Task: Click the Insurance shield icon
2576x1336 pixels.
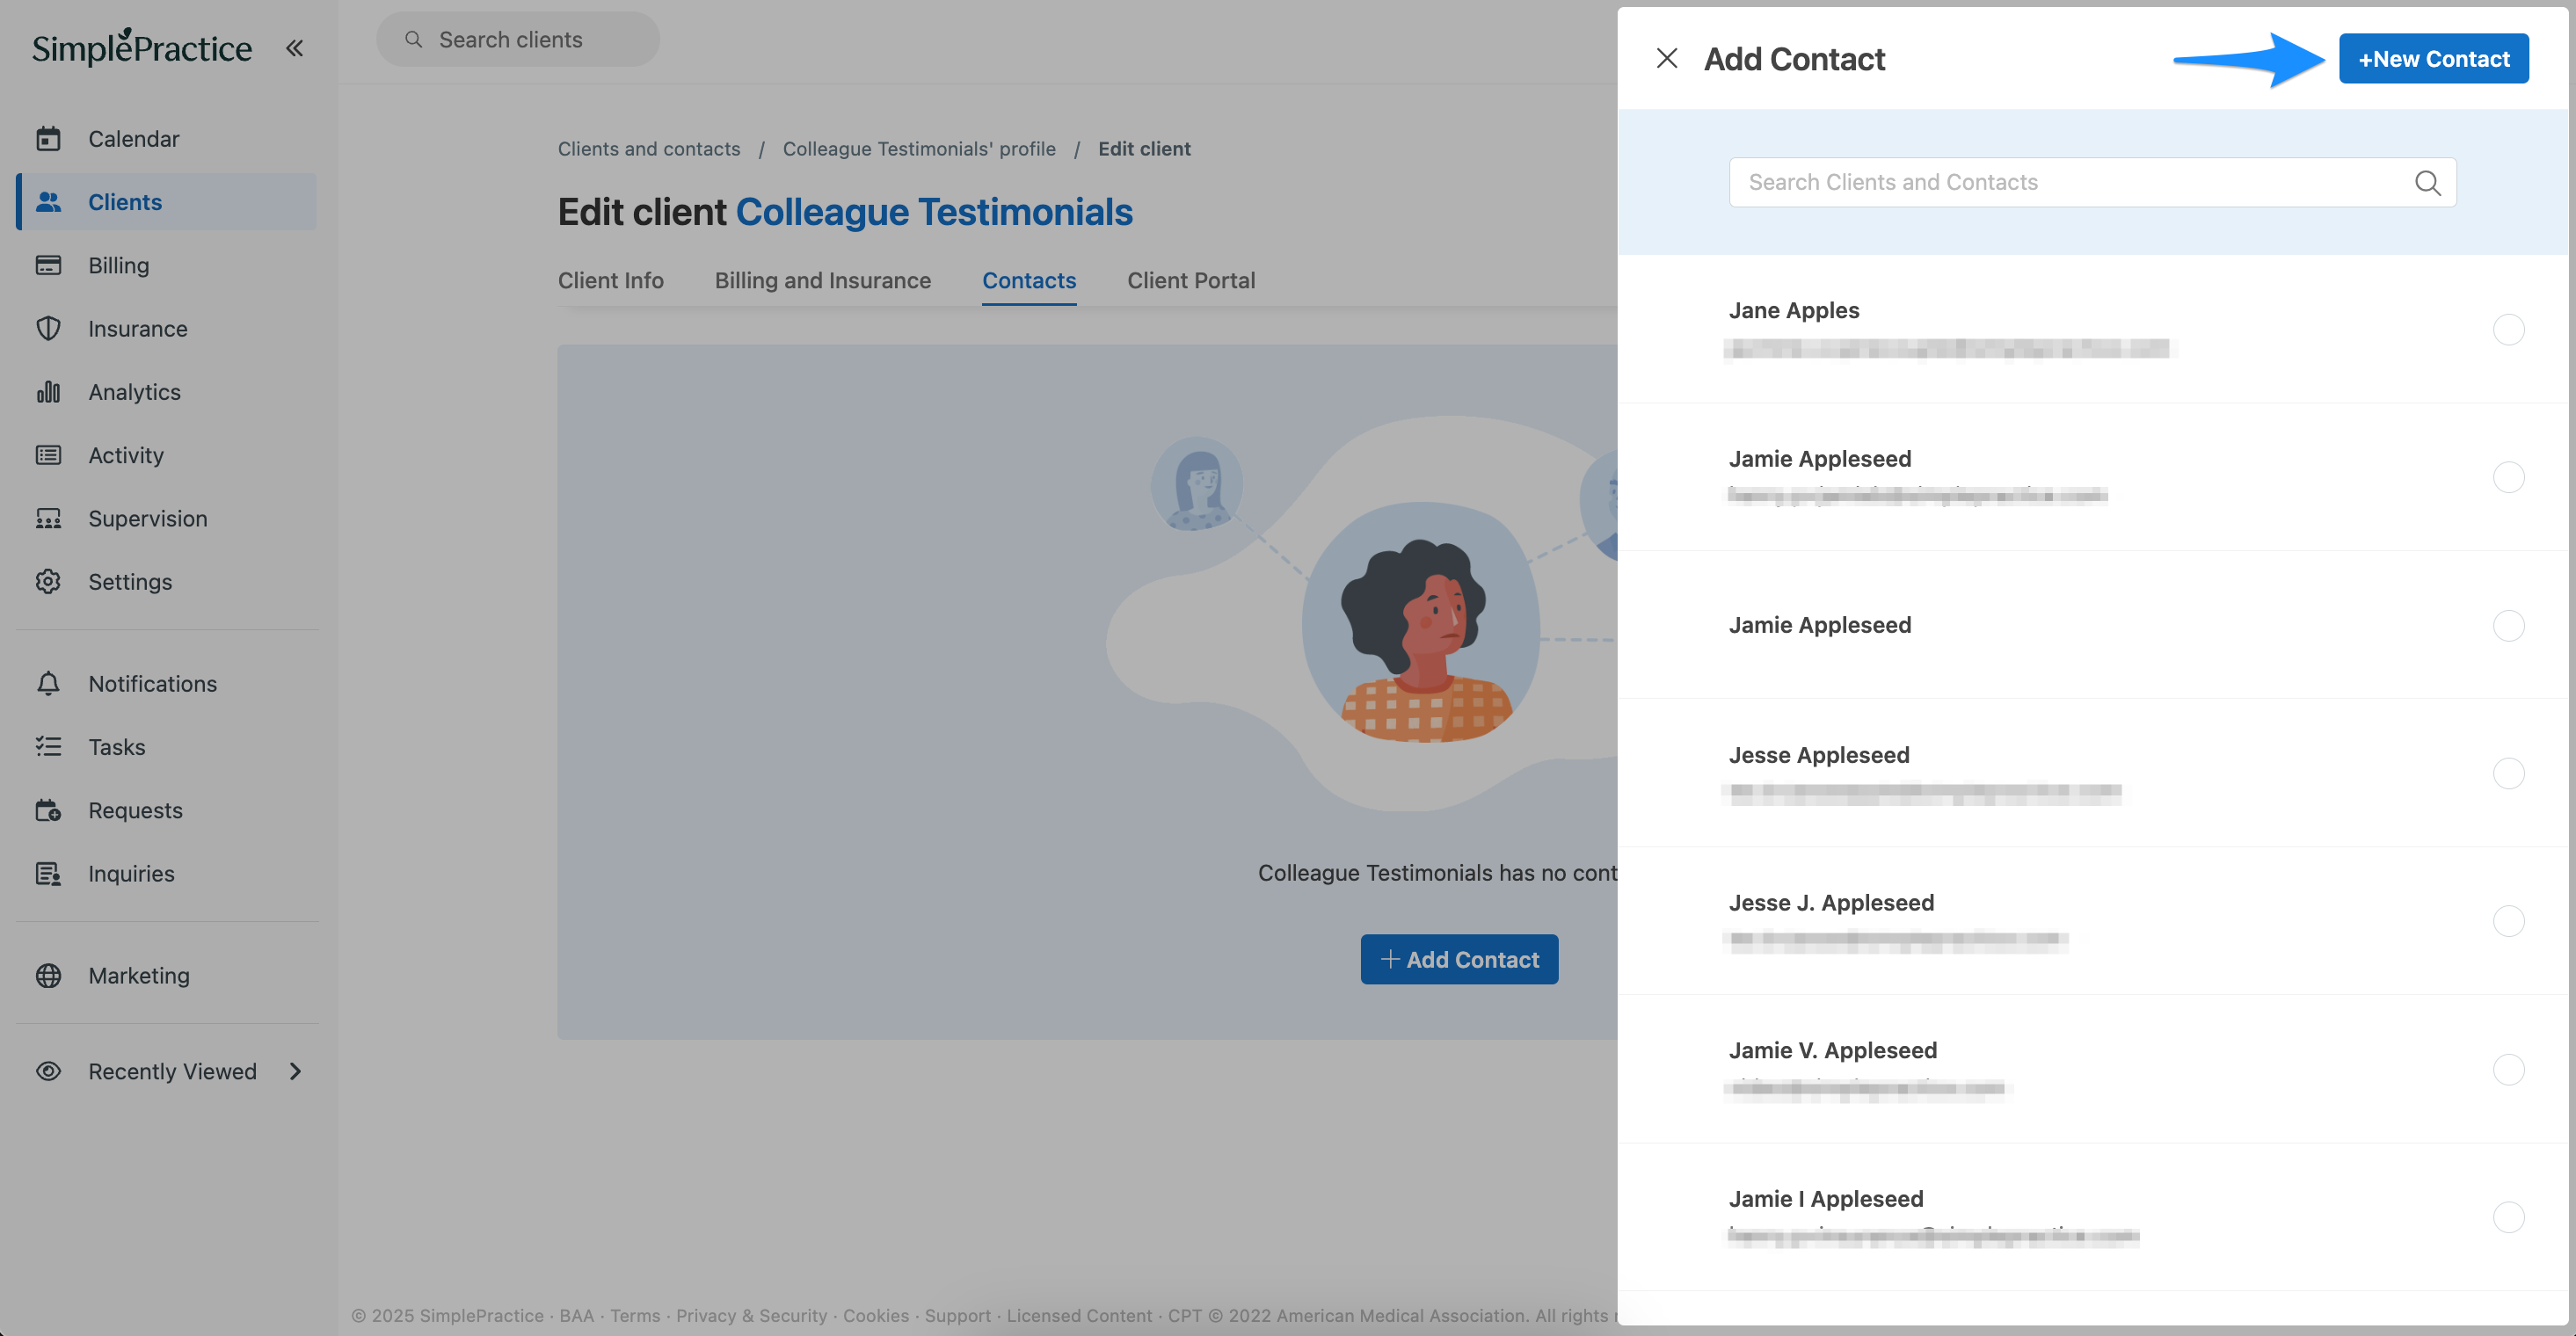Action: point(48,328)
